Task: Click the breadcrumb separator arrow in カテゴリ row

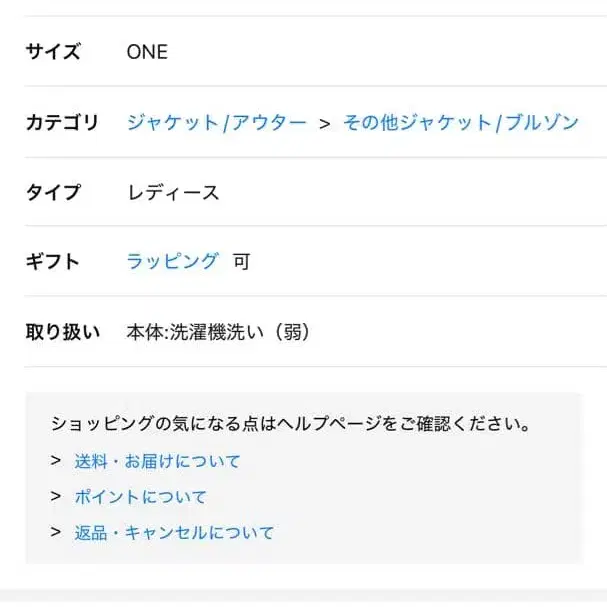Action: coord(324,124)
